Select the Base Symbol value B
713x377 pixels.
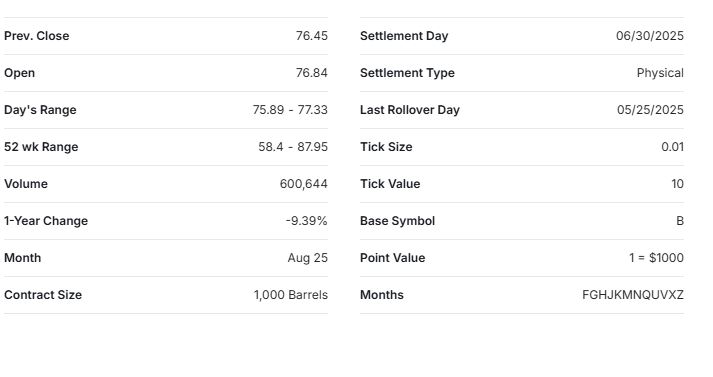(x=680, y=221)
